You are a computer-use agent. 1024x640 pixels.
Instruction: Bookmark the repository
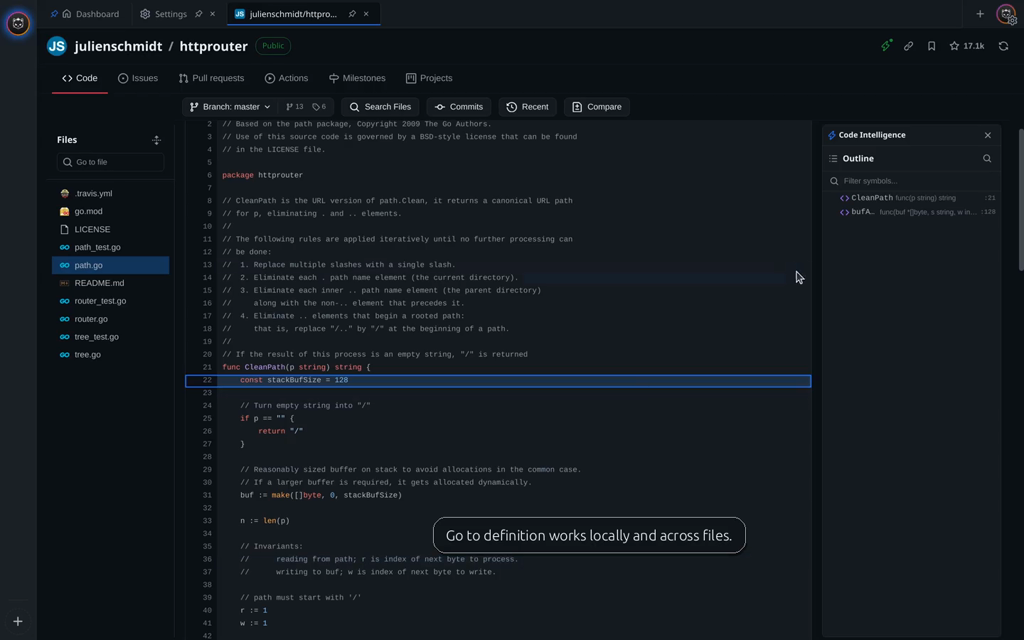pyautogui.click(x=931, y=46)
